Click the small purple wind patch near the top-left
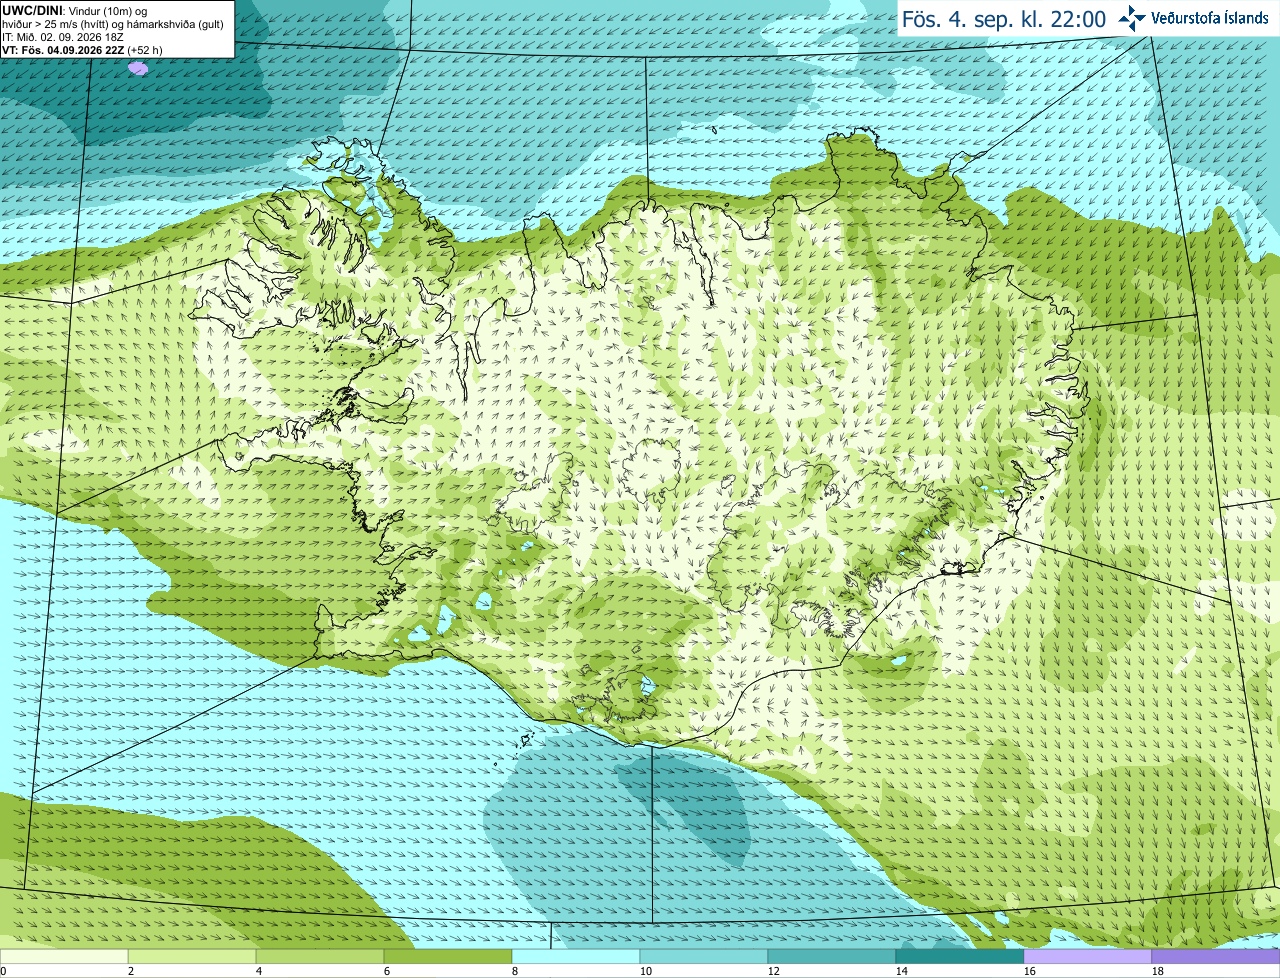This screenshot has height=978, width=1280. [x=139, y=68]
